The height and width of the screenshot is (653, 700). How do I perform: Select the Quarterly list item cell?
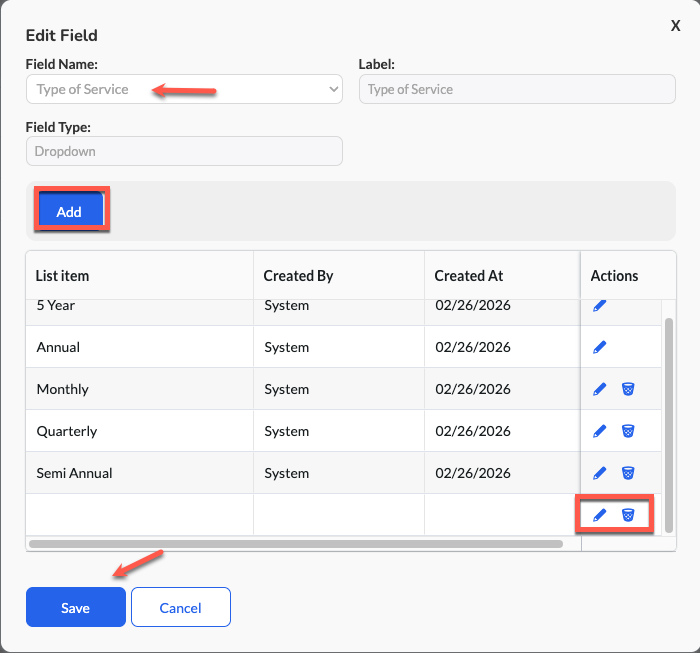(139, 431)
